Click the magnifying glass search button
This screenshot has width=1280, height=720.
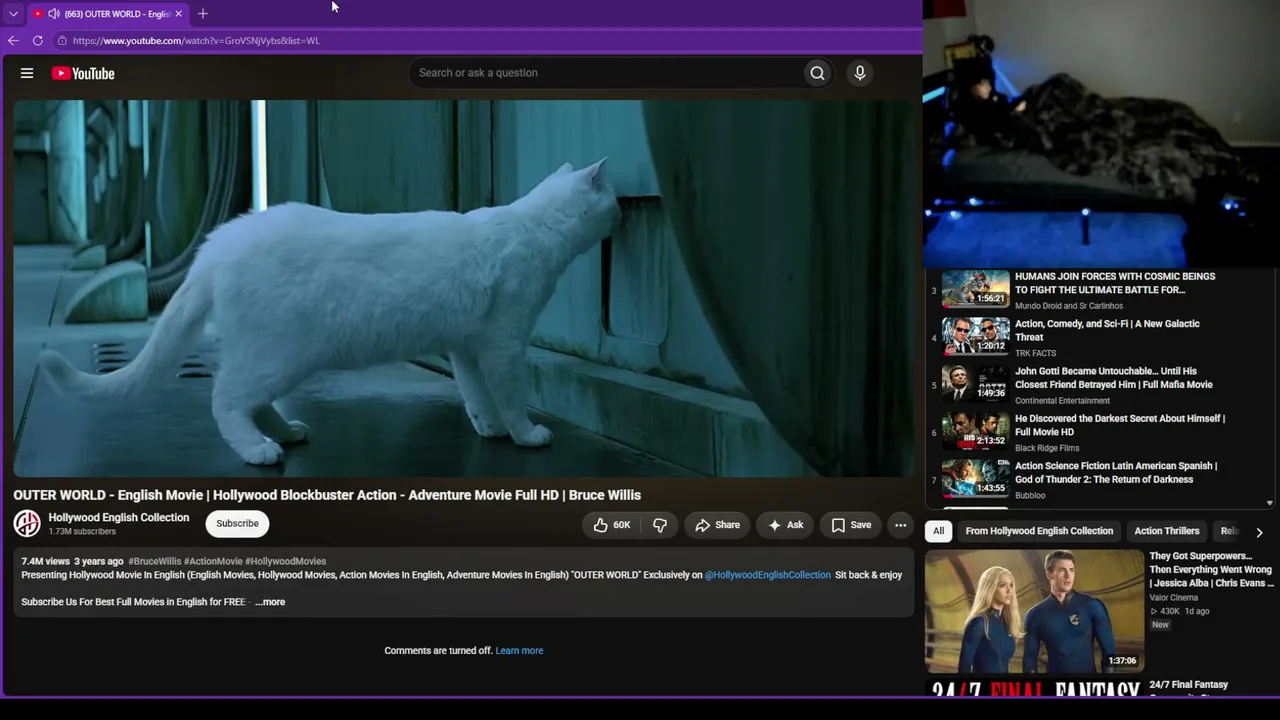click(x=817, y=73)
